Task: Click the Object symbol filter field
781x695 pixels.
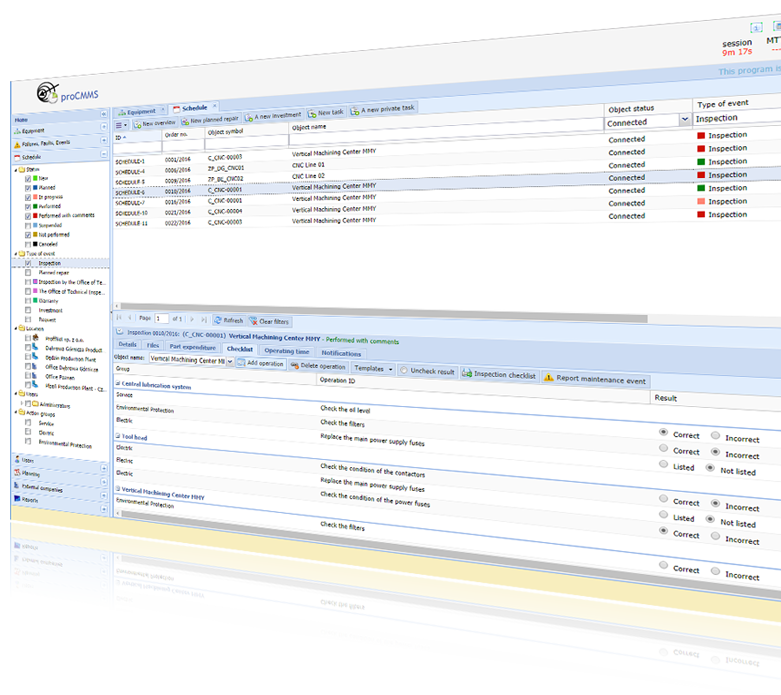Action: 247,143
